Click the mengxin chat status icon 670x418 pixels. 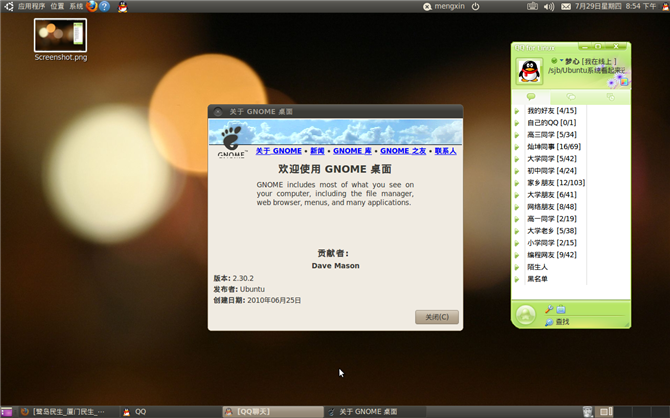pyautogui.click(x=427, y=6)
